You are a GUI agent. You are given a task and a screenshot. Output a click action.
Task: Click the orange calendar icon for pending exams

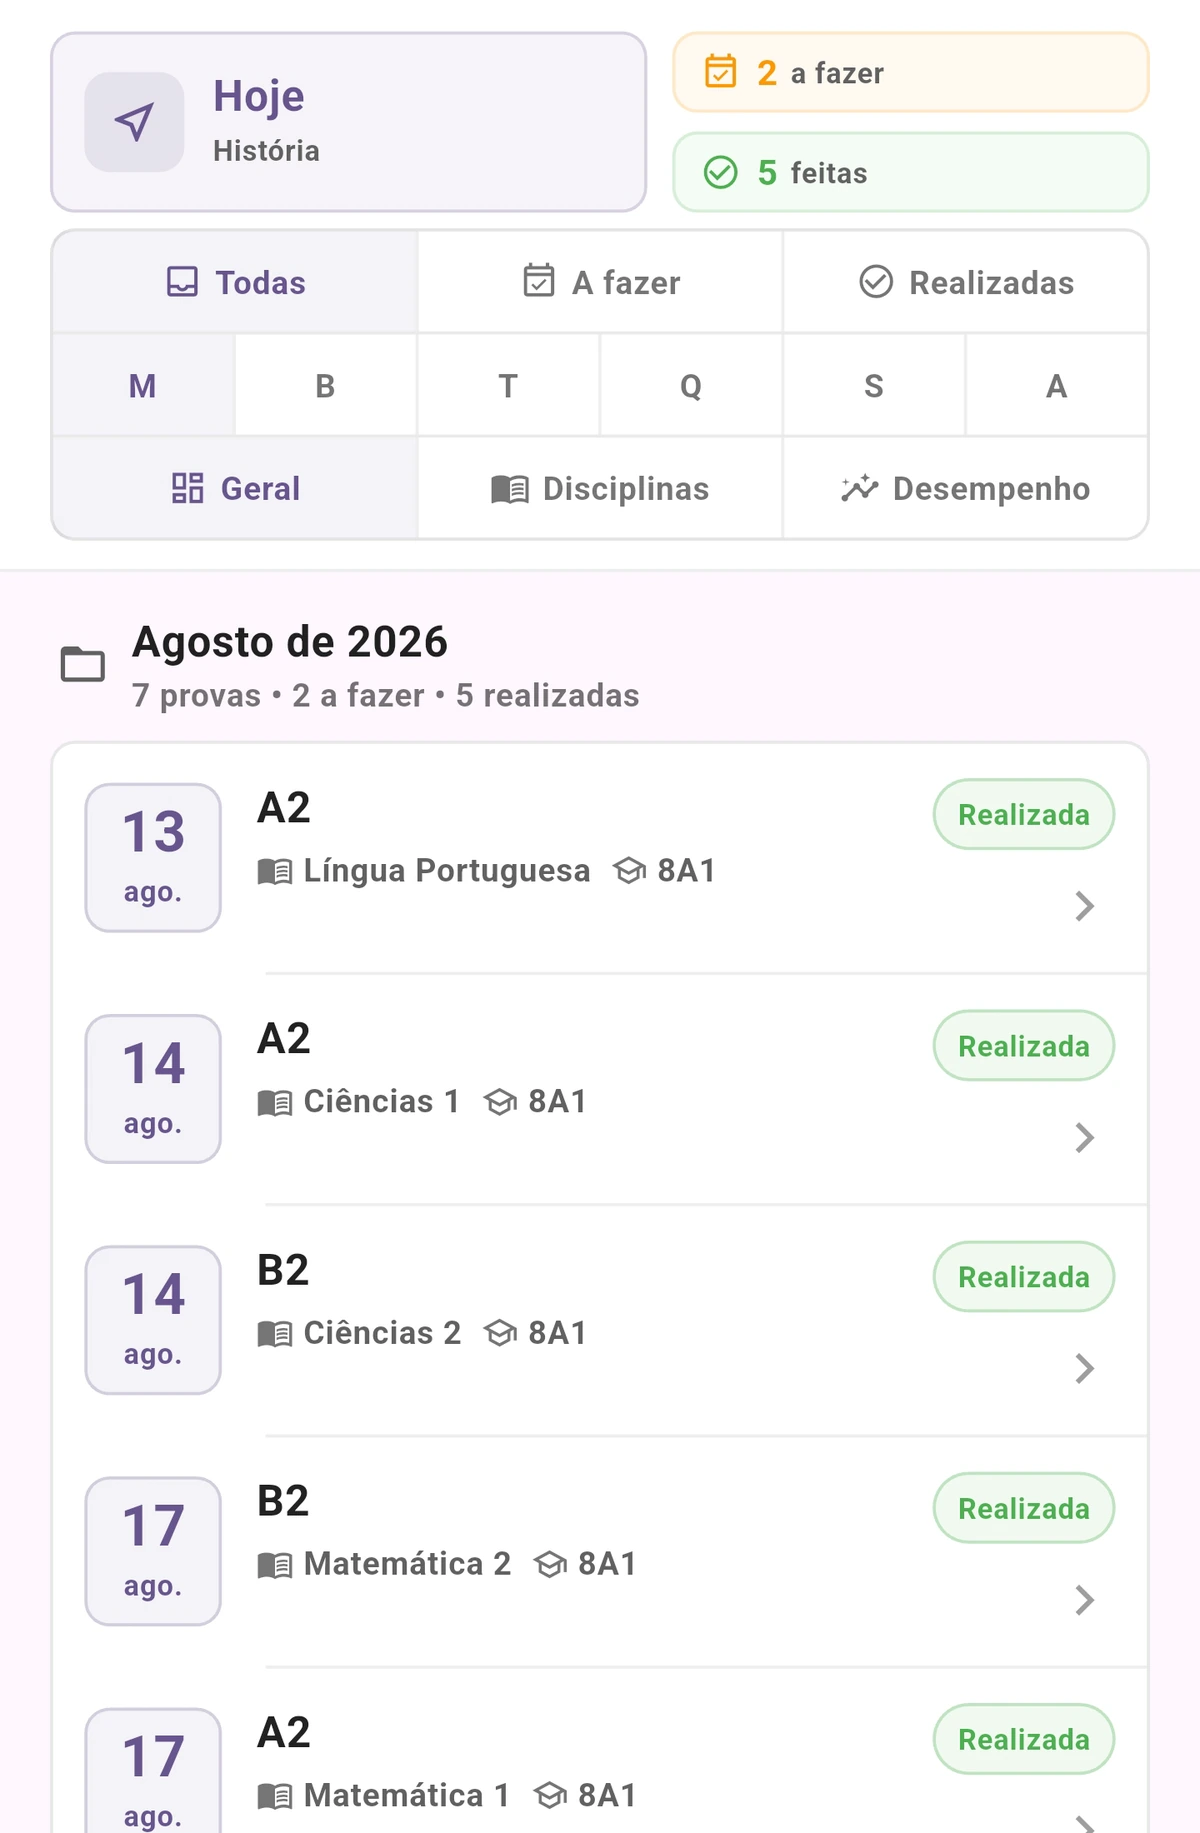click(721, 72)
